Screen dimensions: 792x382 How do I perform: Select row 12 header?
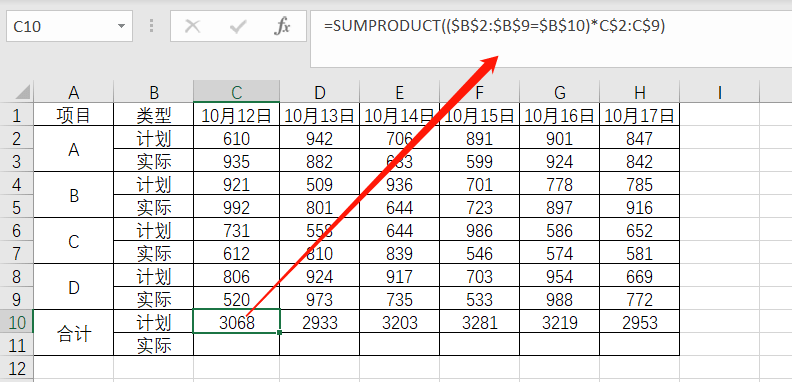[17, 367]
